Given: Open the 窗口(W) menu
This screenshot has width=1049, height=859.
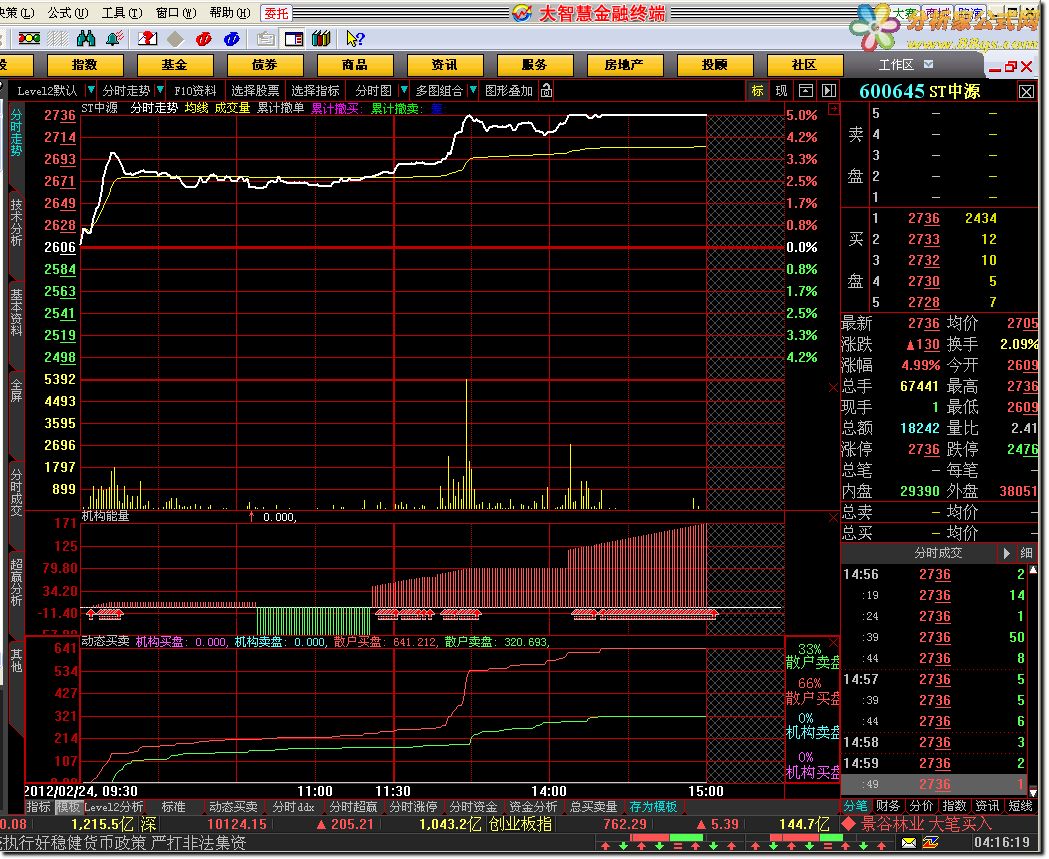Looking at the screenshot, I should [x=176, y=12].
